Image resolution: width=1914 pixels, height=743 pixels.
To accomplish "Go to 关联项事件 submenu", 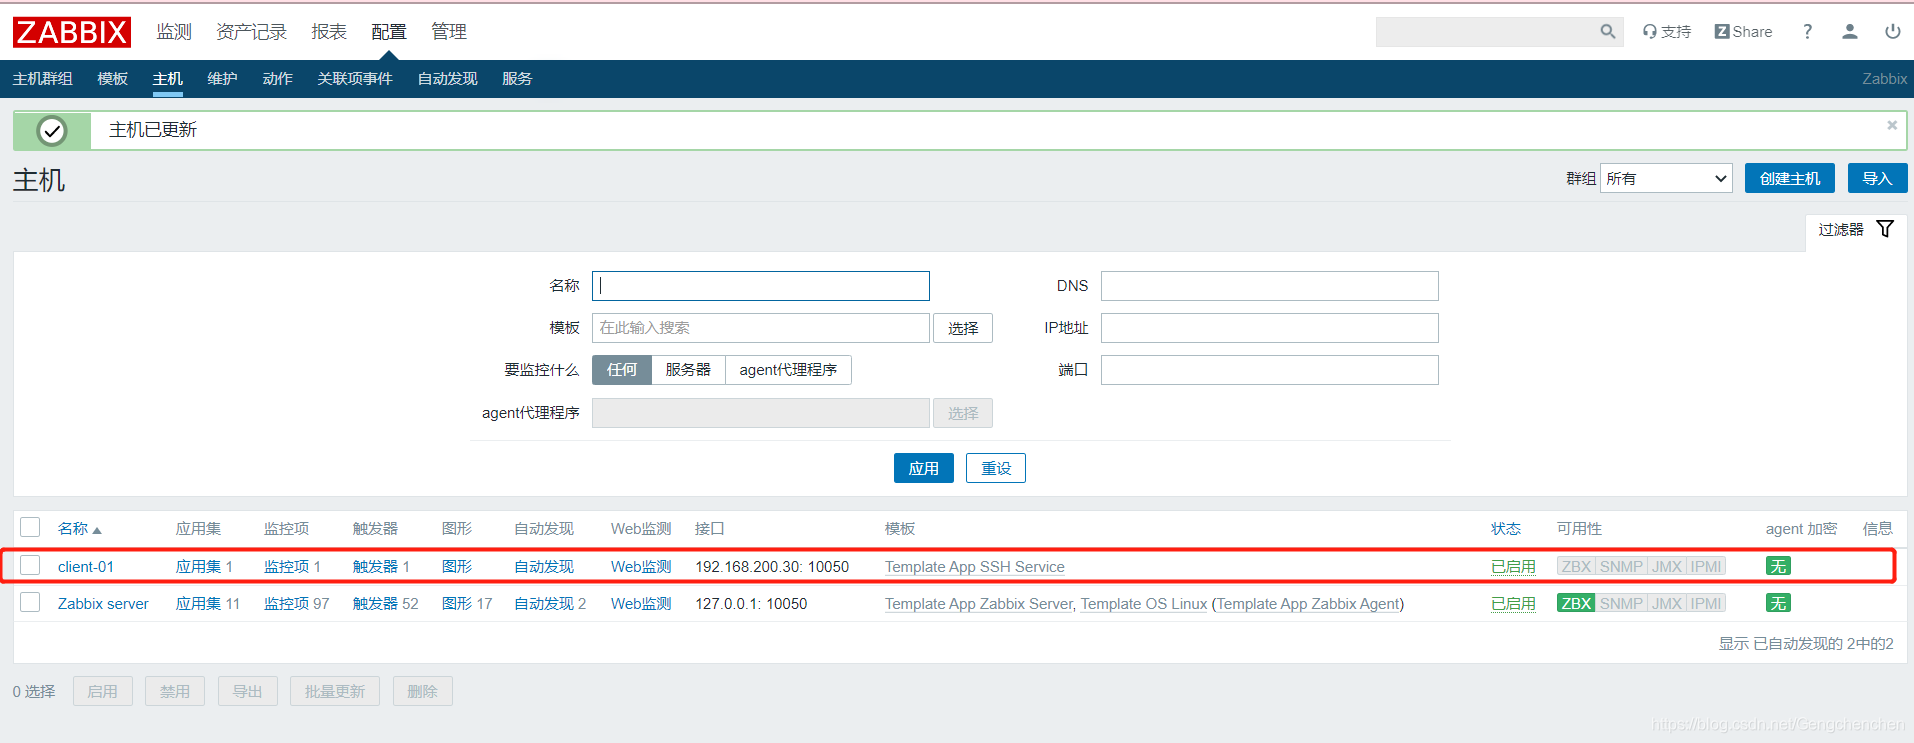I will click(355, 79).
